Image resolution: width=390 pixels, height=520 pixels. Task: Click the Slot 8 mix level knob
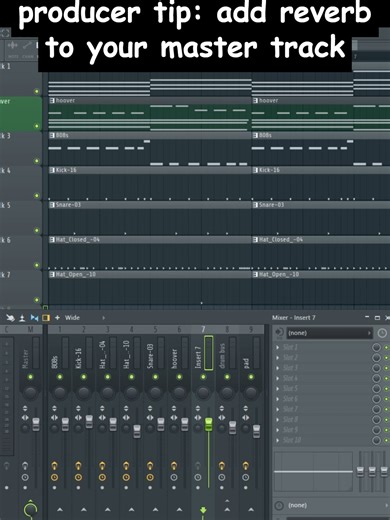(x=377, y=419)
